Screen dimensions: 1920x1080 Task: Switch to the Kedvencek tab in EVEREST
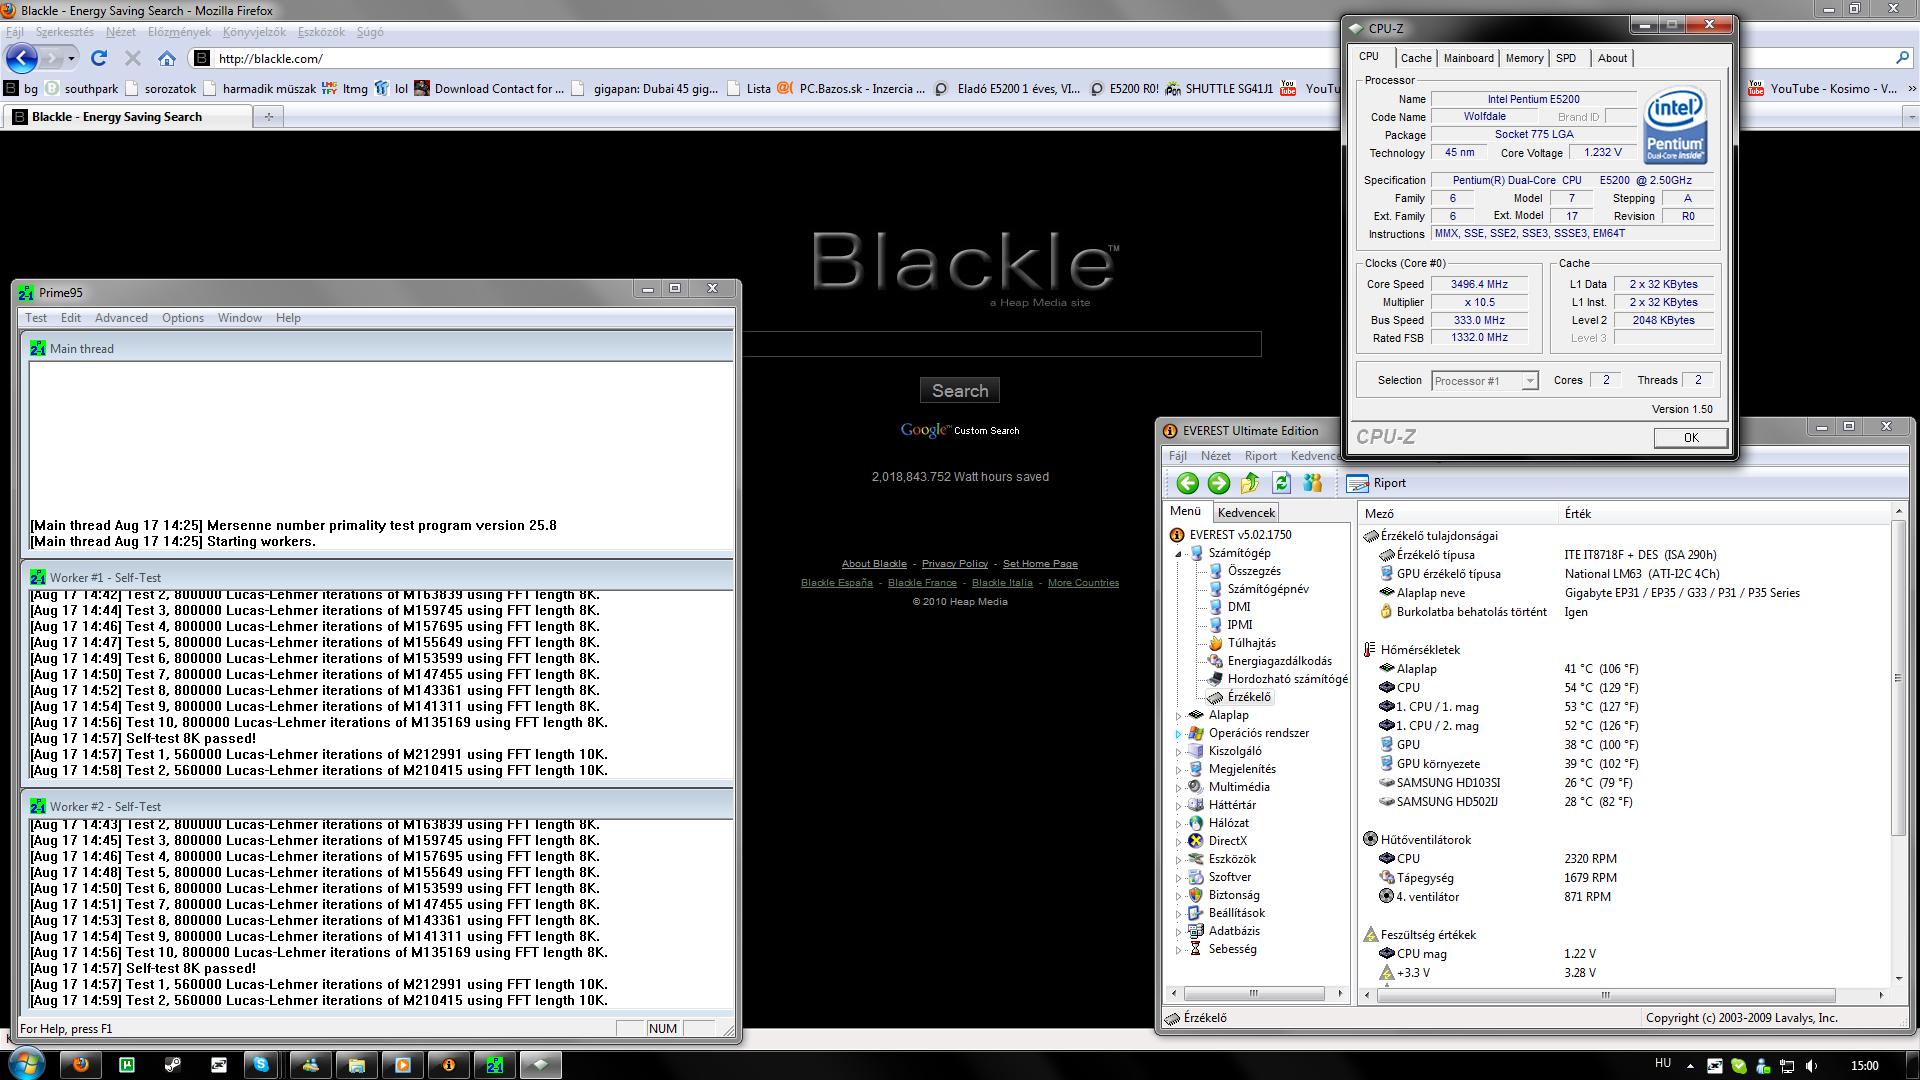click(1246, 513)
